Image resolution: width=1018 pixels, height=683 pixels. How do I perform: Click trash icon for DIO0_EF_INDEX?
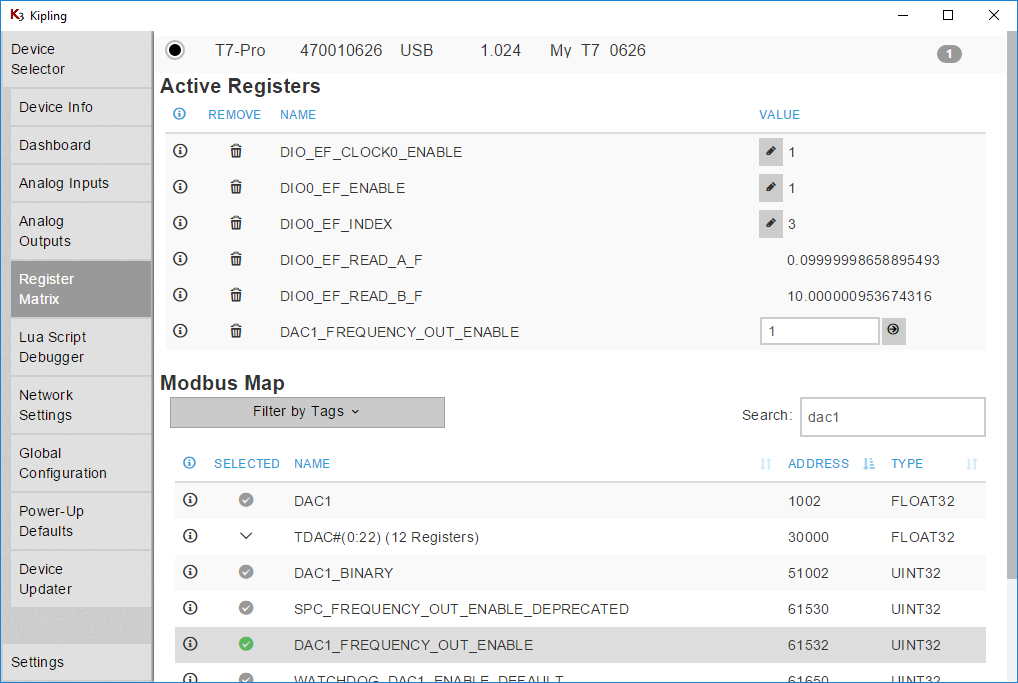(x=236, y=223)
